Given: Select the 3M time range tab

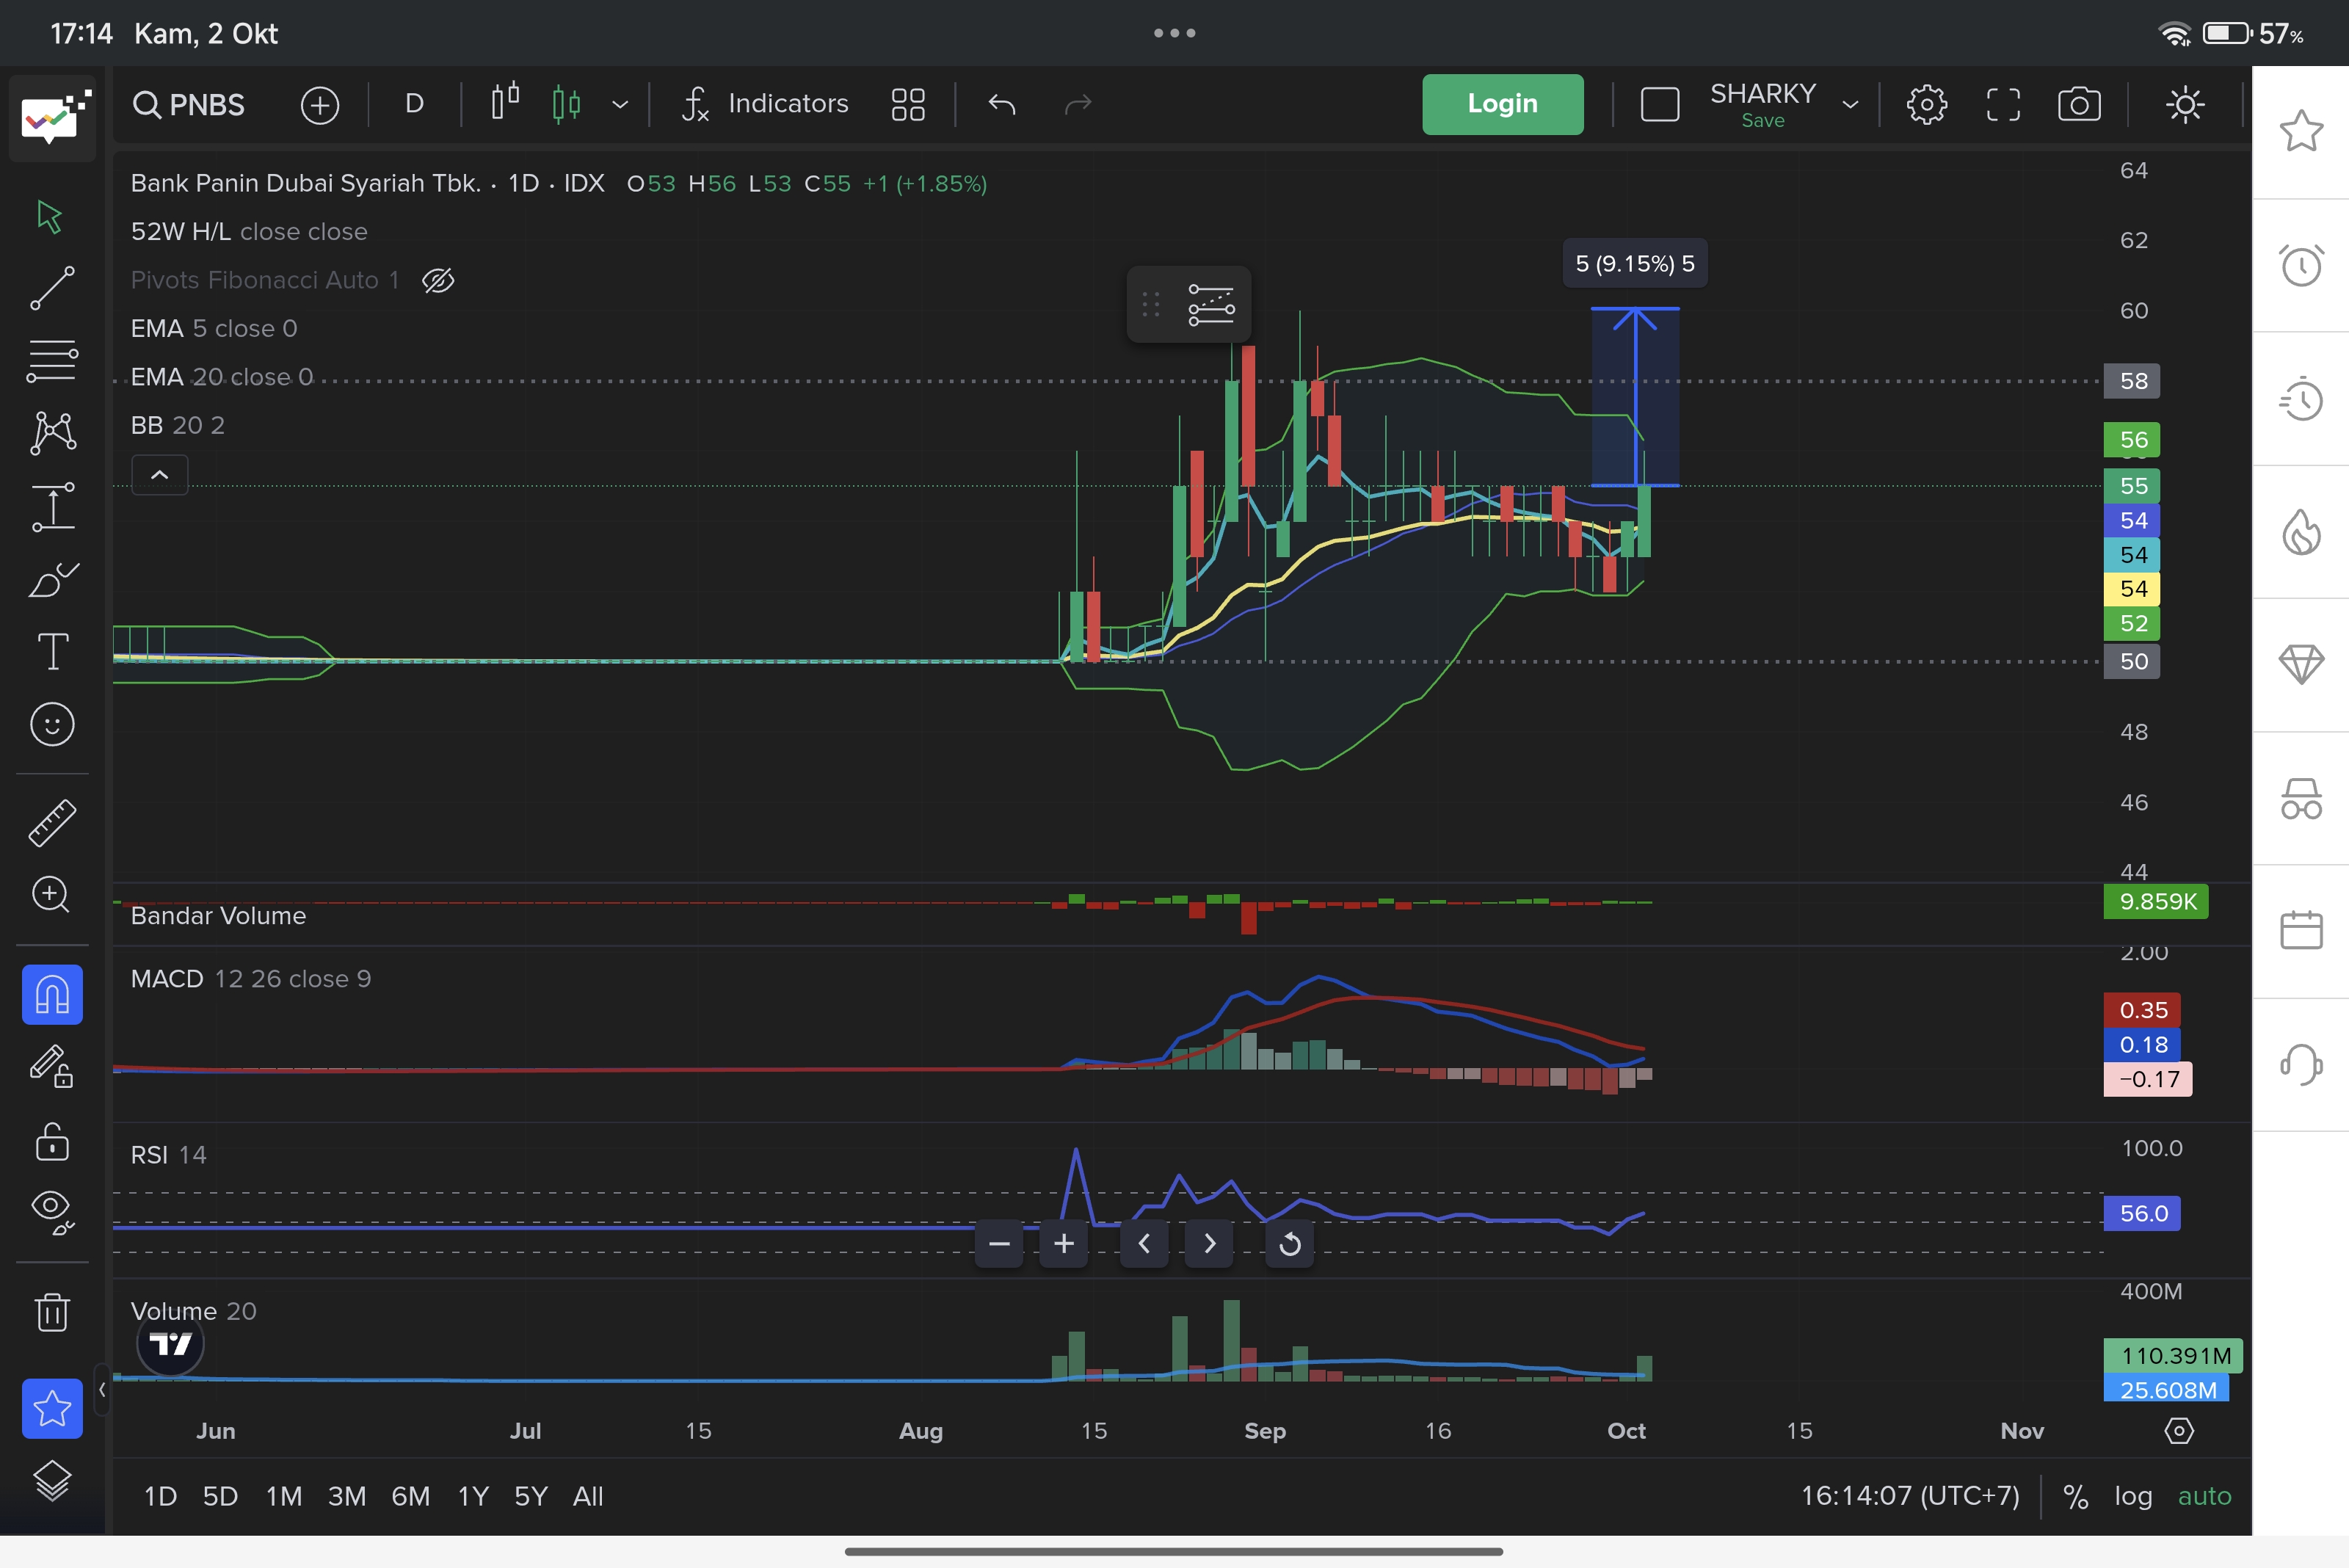Looking at the screenshot, I should pos(347,1496).
